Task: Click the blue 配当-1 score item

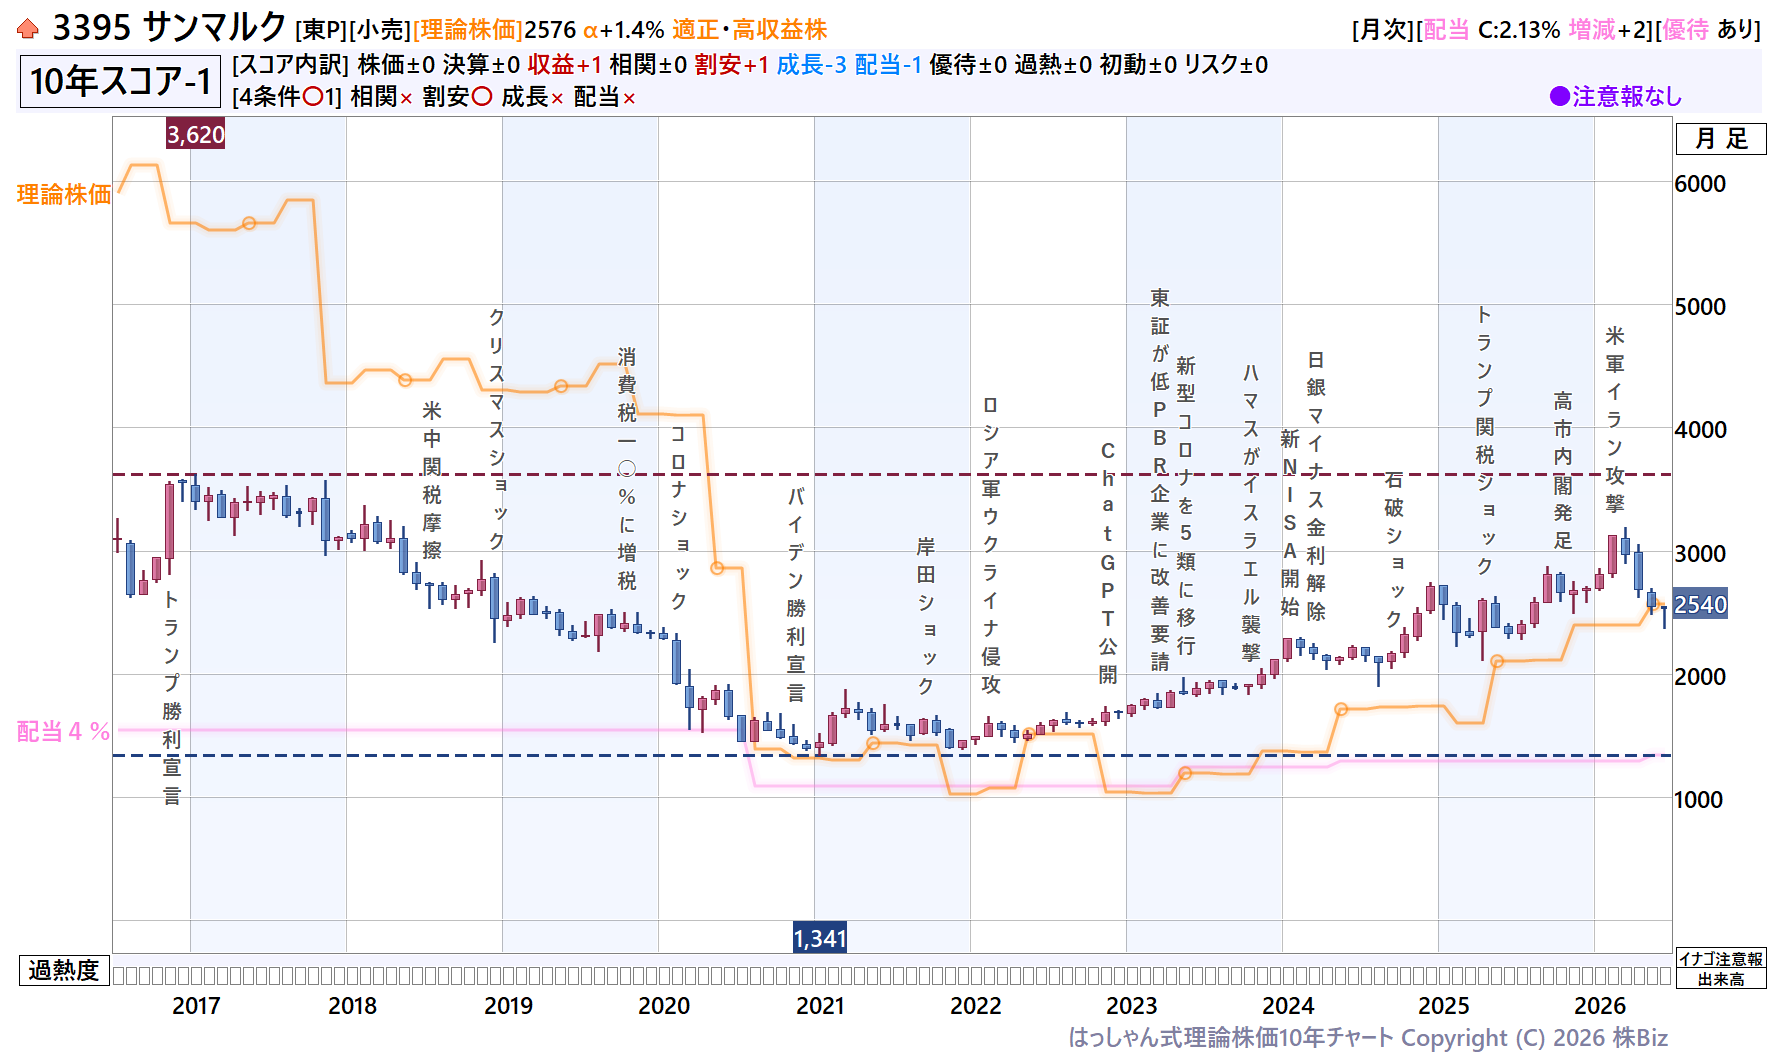Action: [x=888, y=65]
